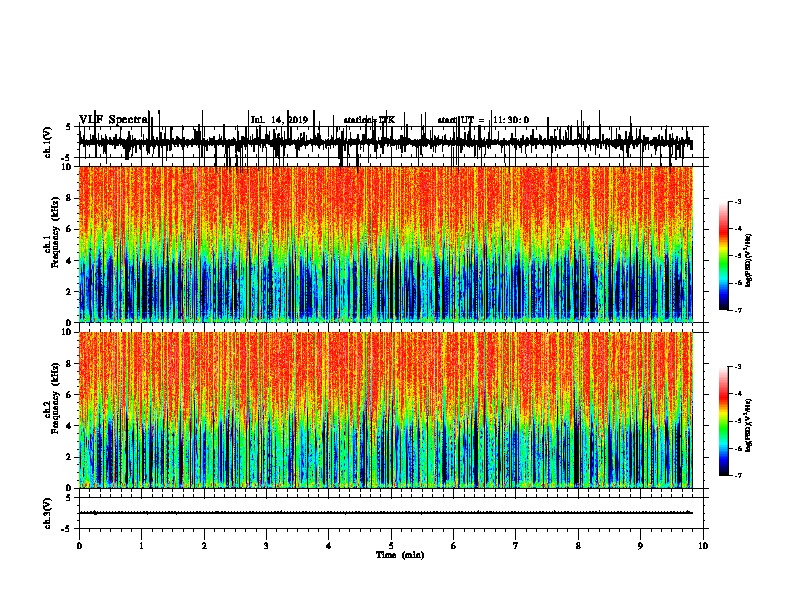The height and width of the screenshot is (612, 792).
Task: Click time axis tick label '4'
Action: coord(329,546)
